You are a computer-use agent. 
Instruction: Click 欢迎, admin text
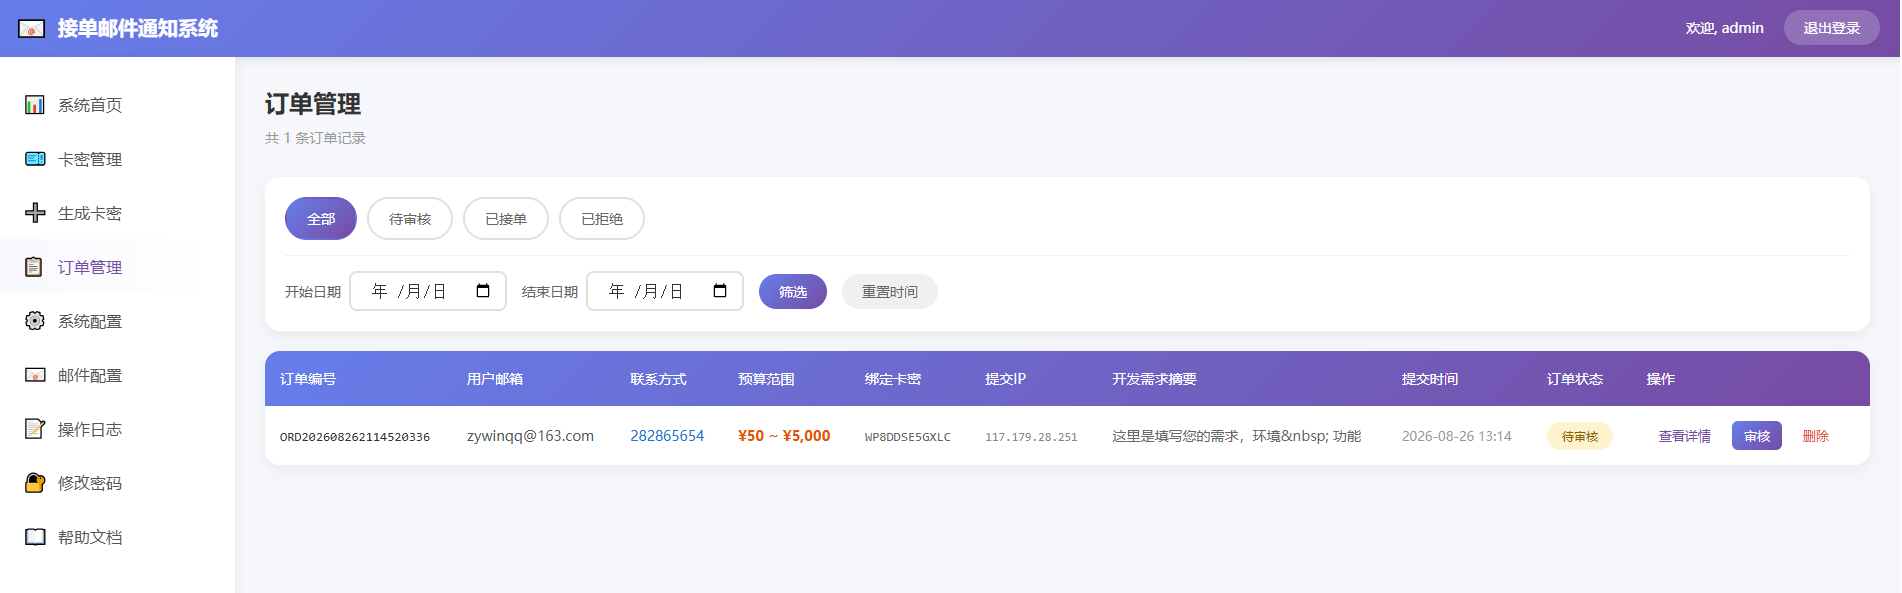point(1725,28)
